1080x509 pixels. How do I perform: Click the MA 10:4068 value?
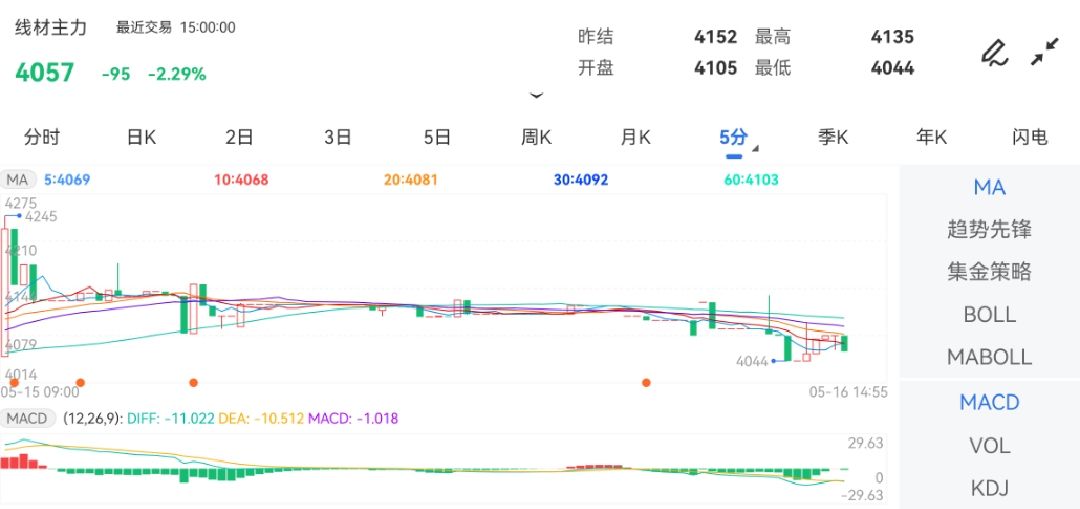[x=241, y=180]
